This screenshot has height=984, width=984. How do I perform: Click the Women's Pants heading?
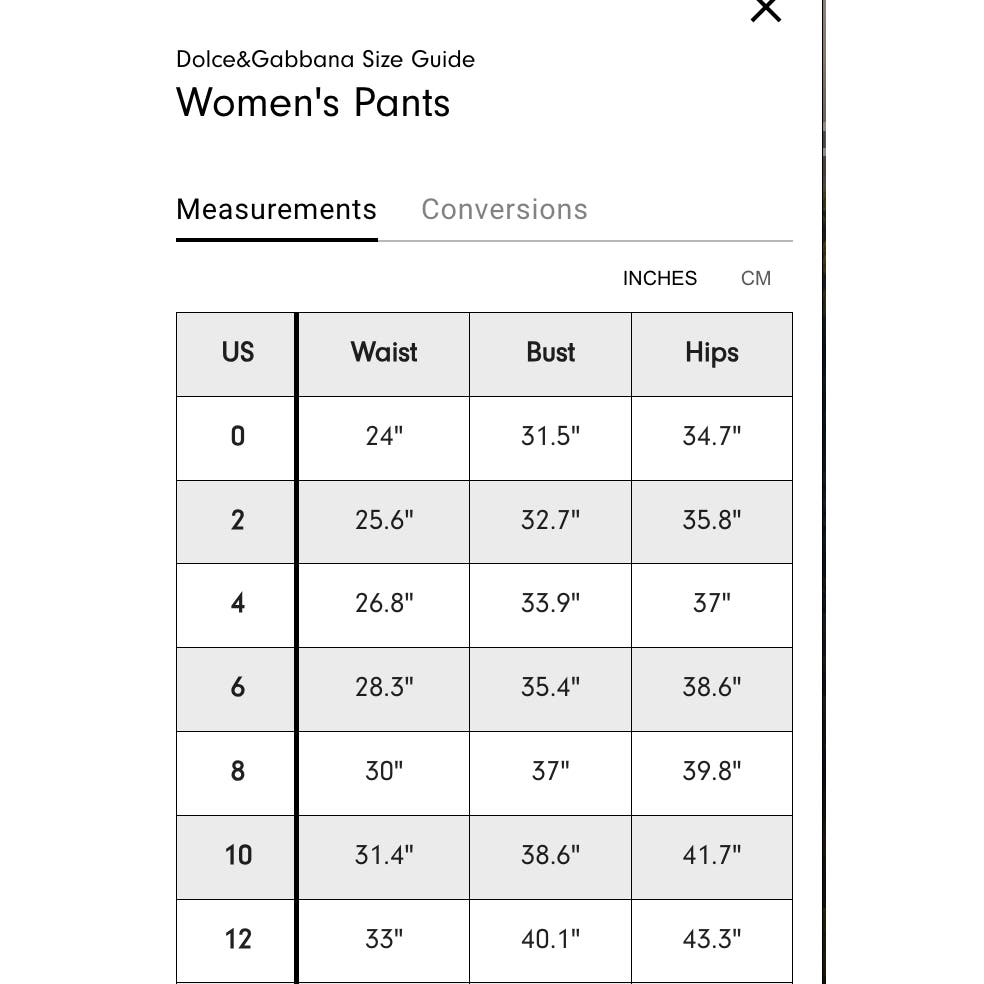[313, 102]
